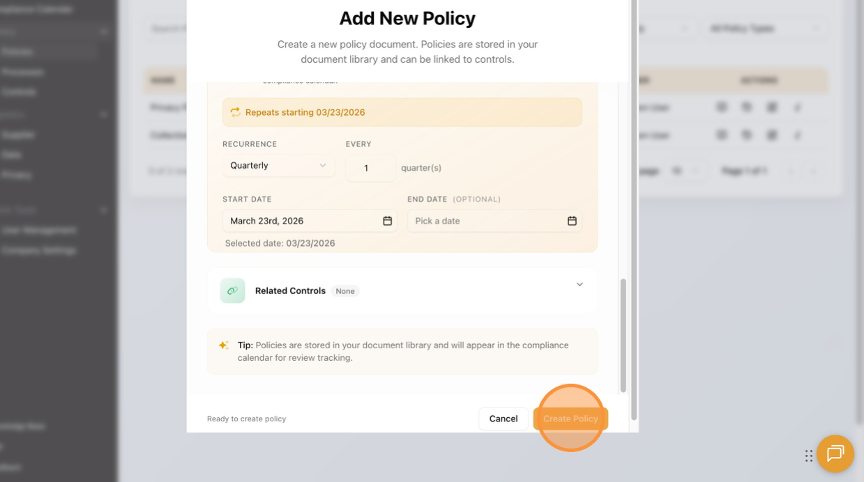The width and height of the screenshot is (864, 482).
Task: Click the Add New Policy dialog scrollbar
Action: [x=623, y=335]
